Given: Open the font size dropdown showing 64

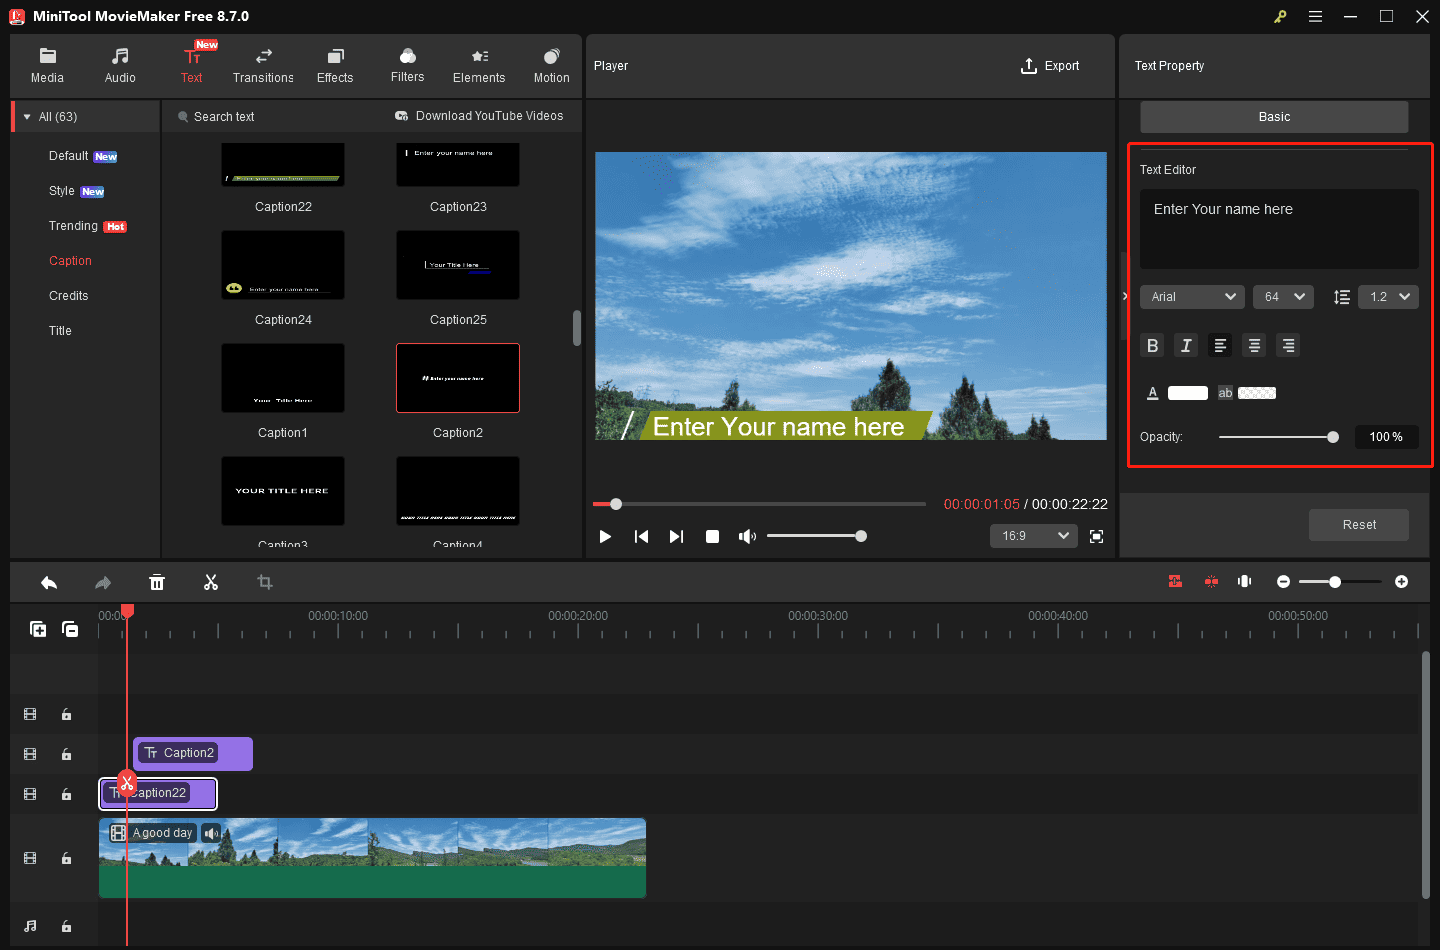Looking at the screenshot, I should pos(1283,297).
